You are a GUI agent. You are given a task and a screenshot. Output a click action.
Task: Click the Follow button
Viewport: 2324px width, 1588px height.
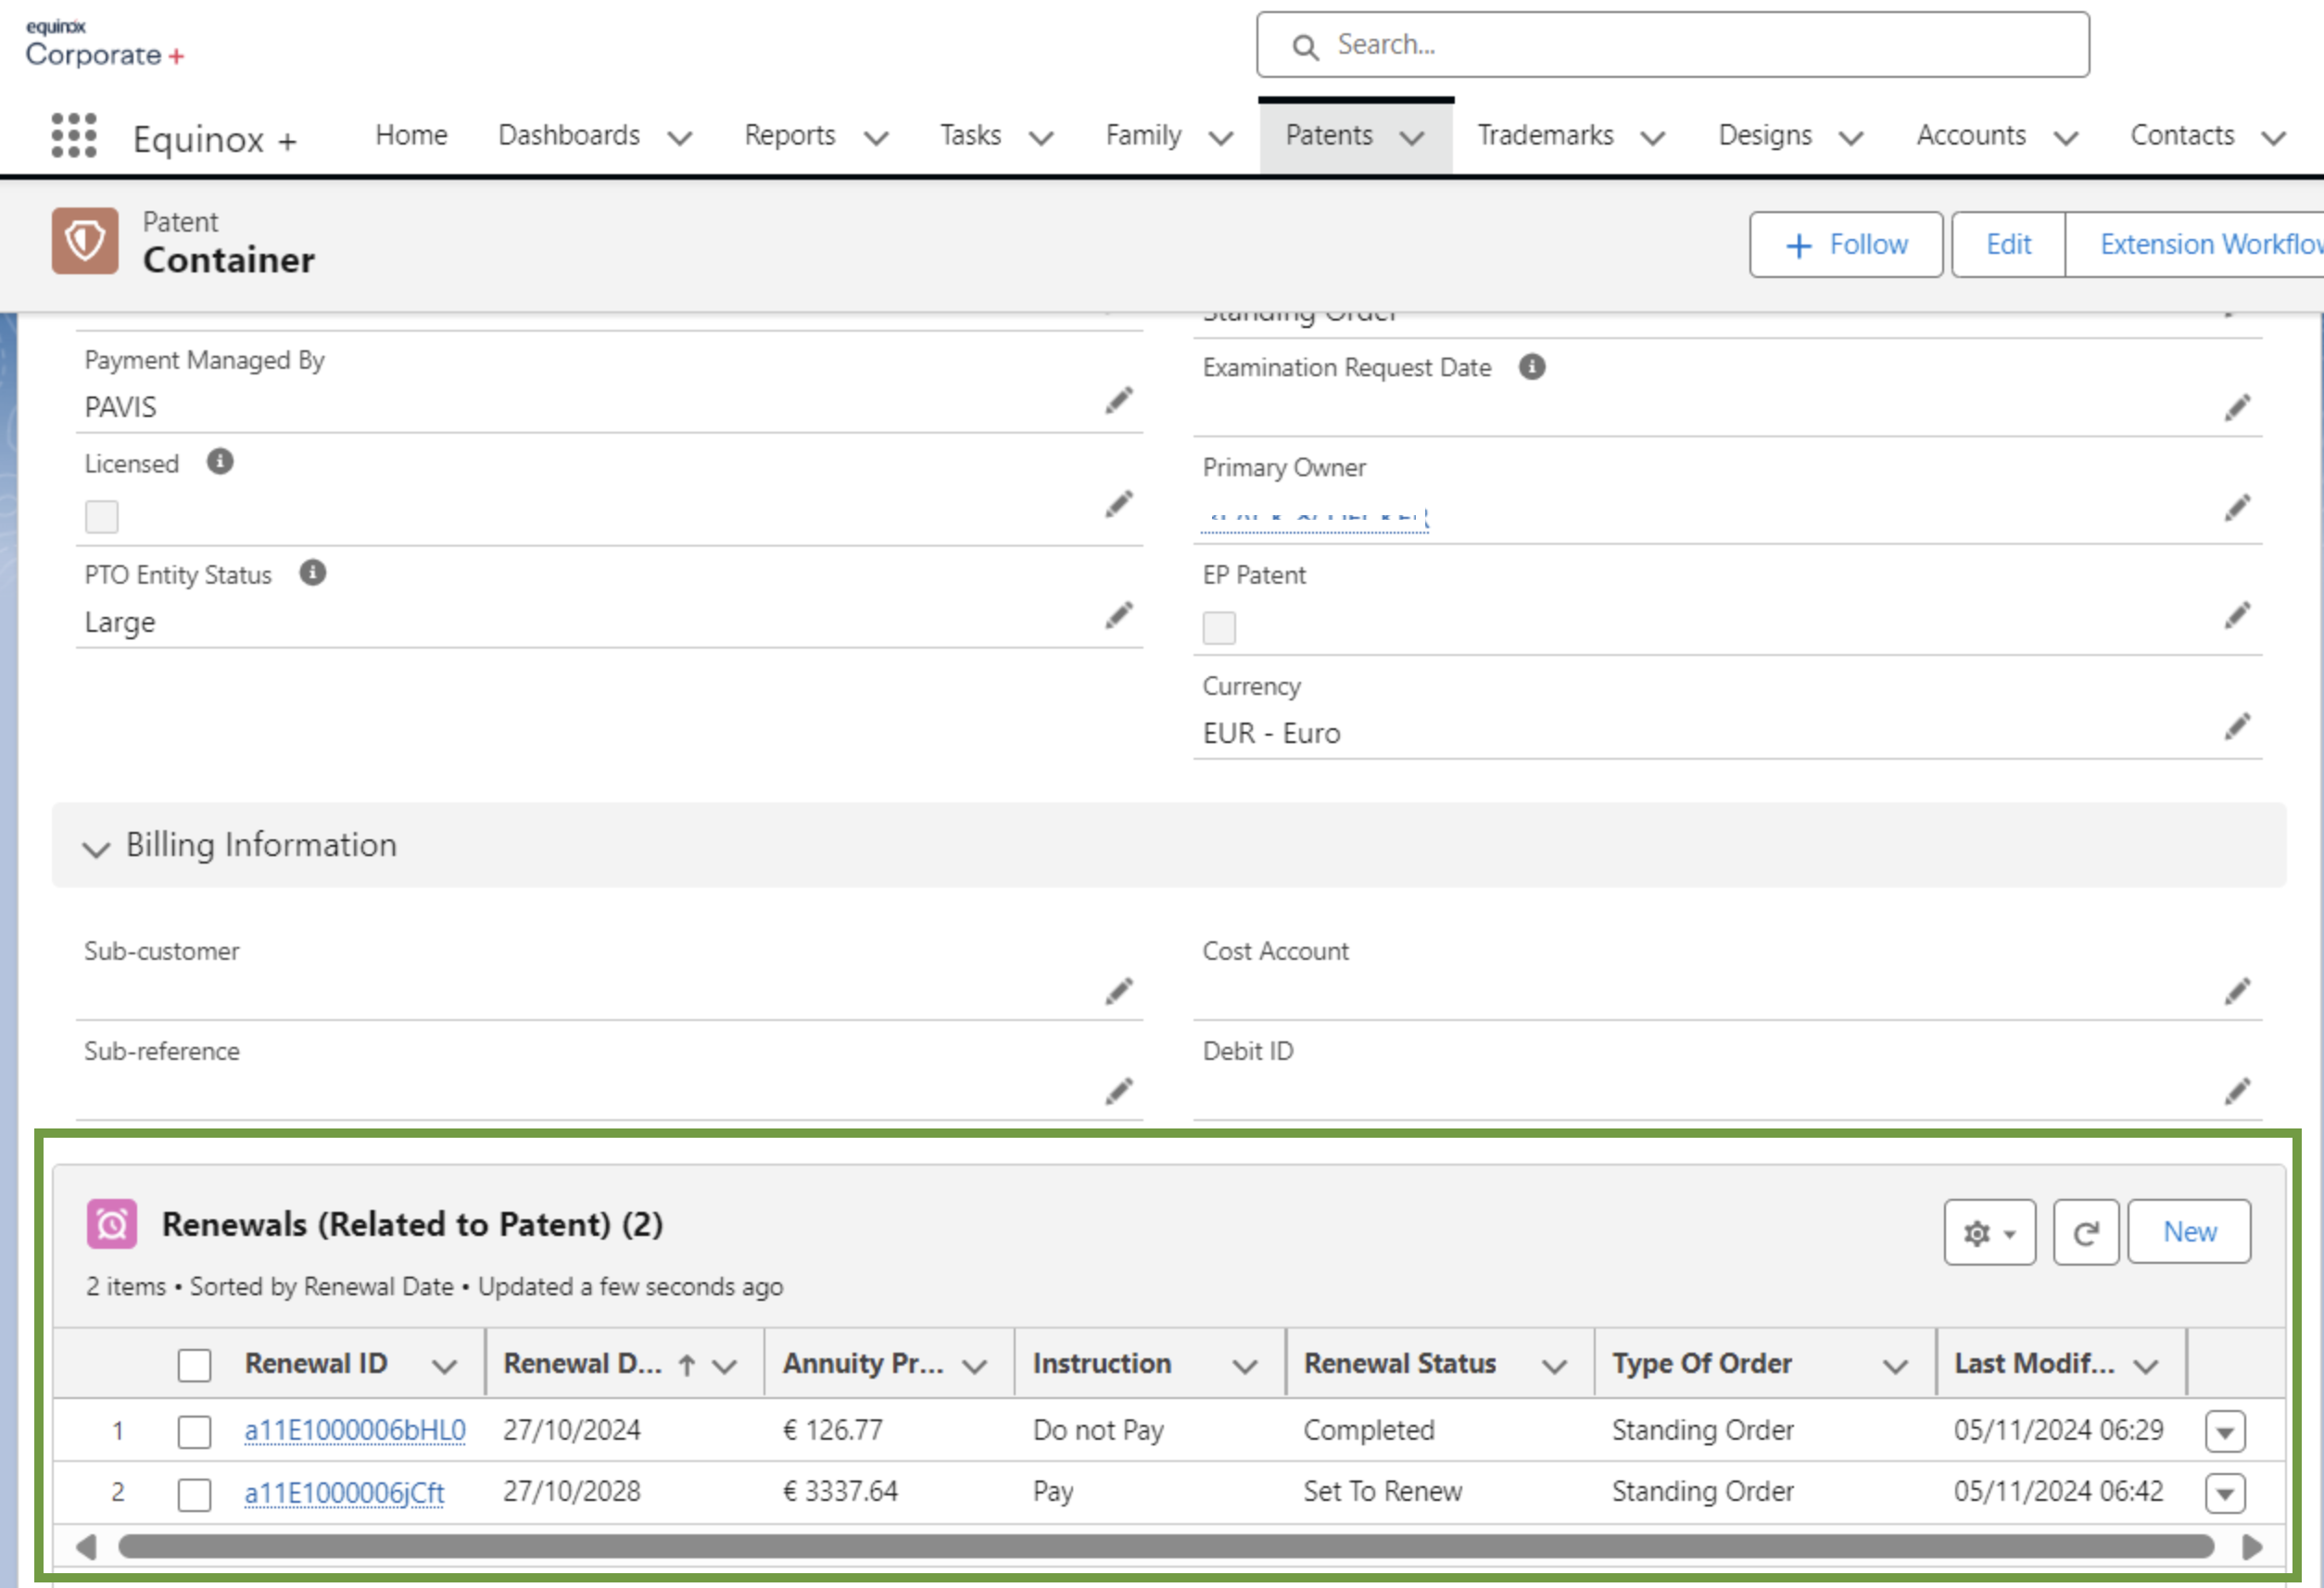pos(1845,244)
